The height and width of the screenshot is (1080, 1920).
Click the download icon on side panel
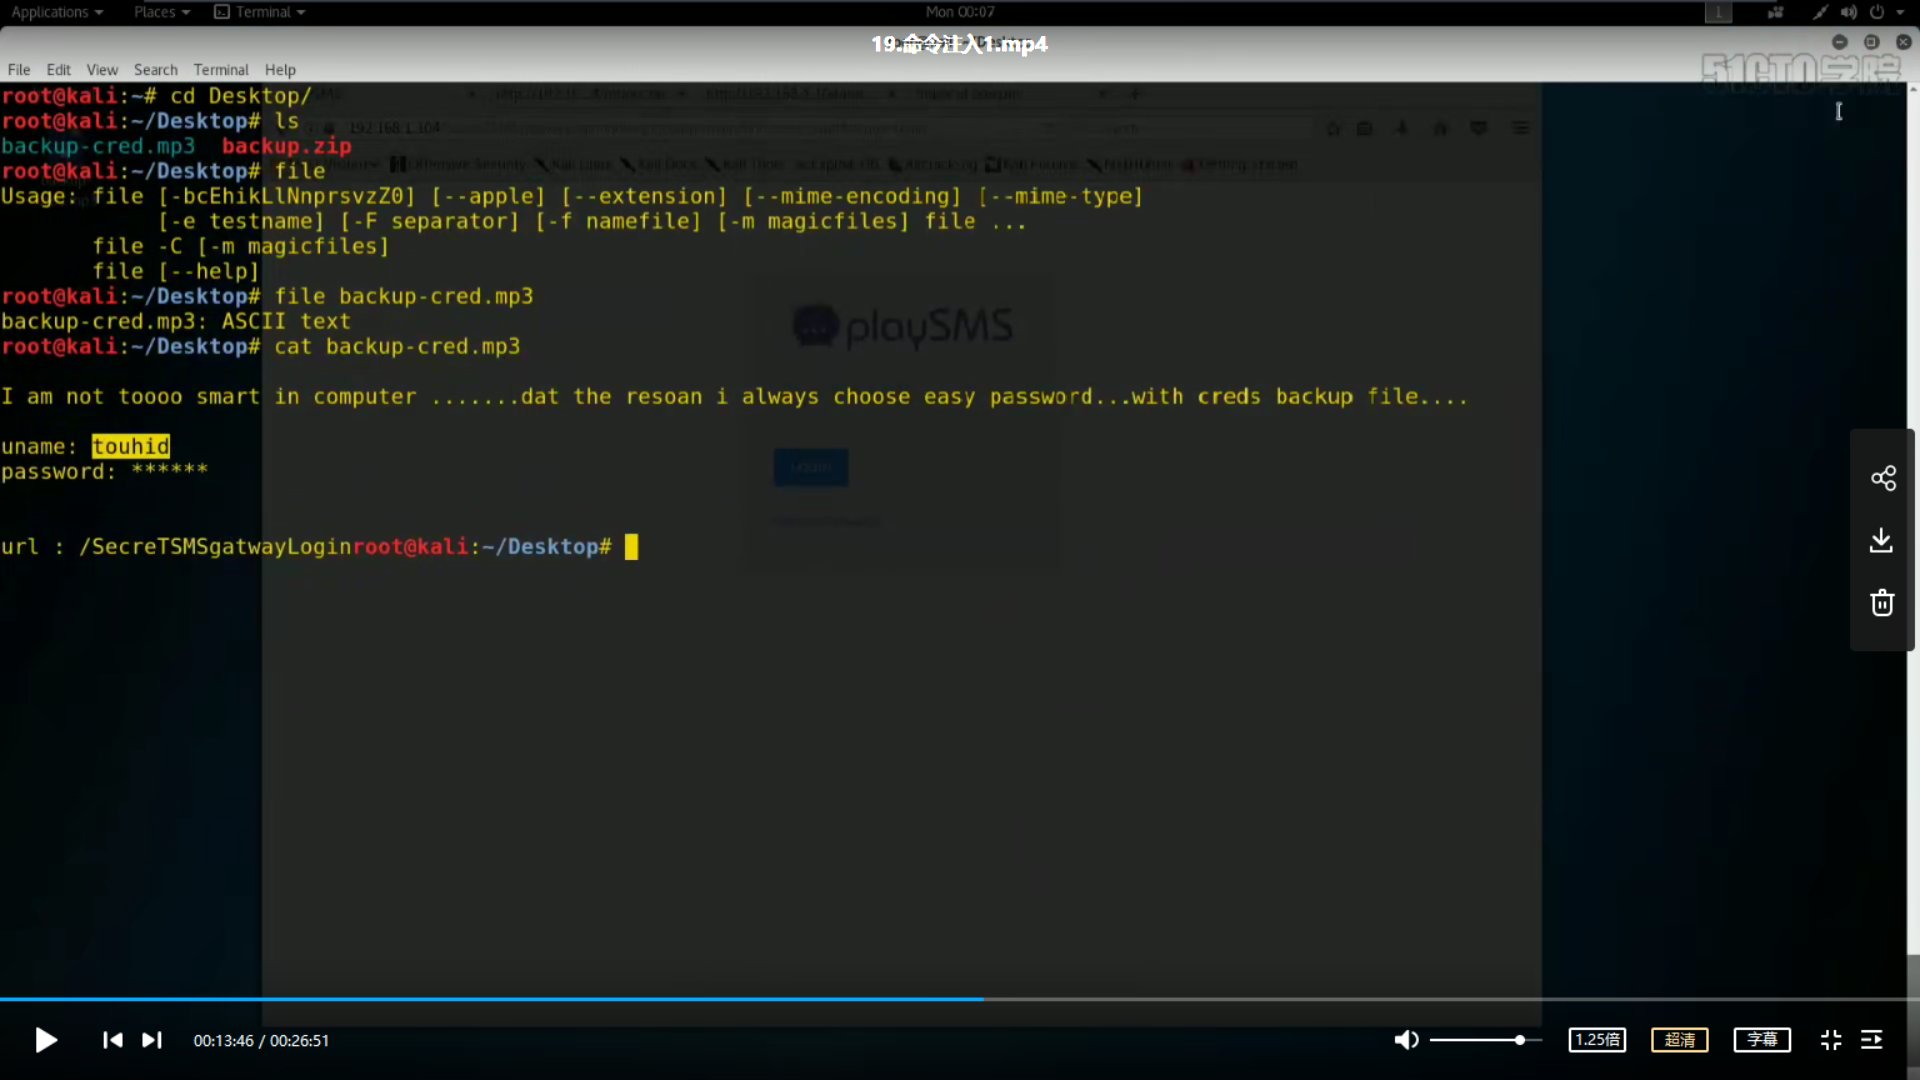tap(1881, 540)
